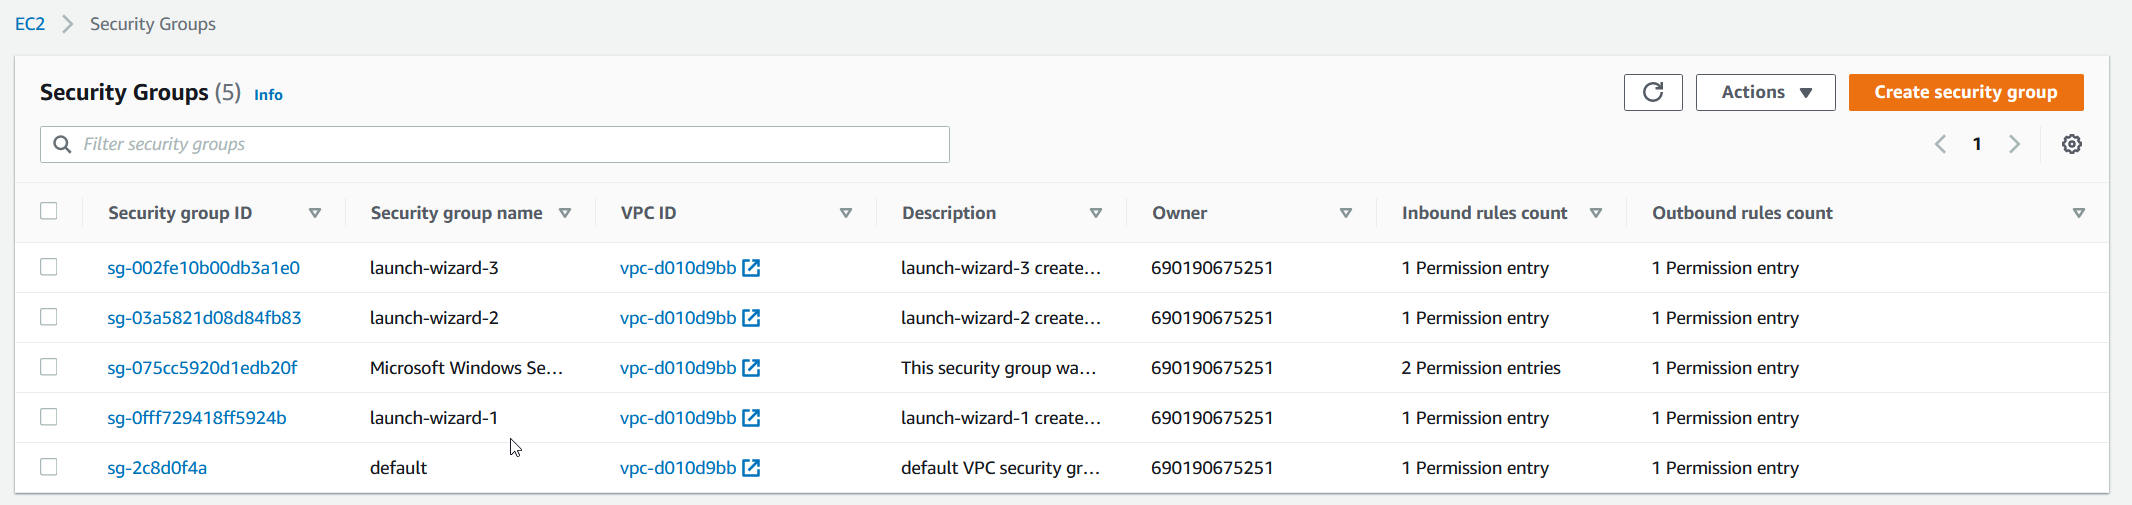Check the launch-wizard-3 row checkbox
Viewport: 2132px width, 505px height.
click(x=49, y=267)
